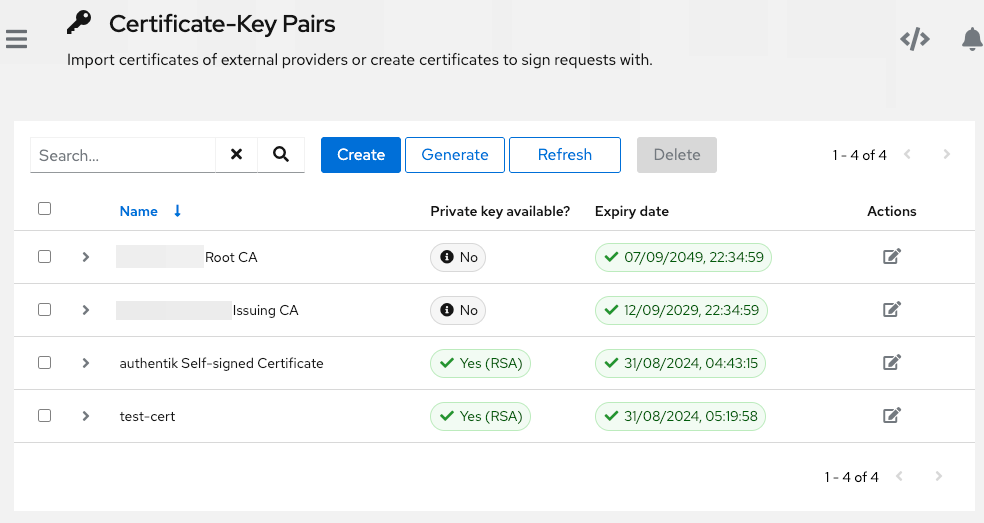The image size is (984, 523).
Task: Open the API drawer code icon
Action: click(914, 39)
